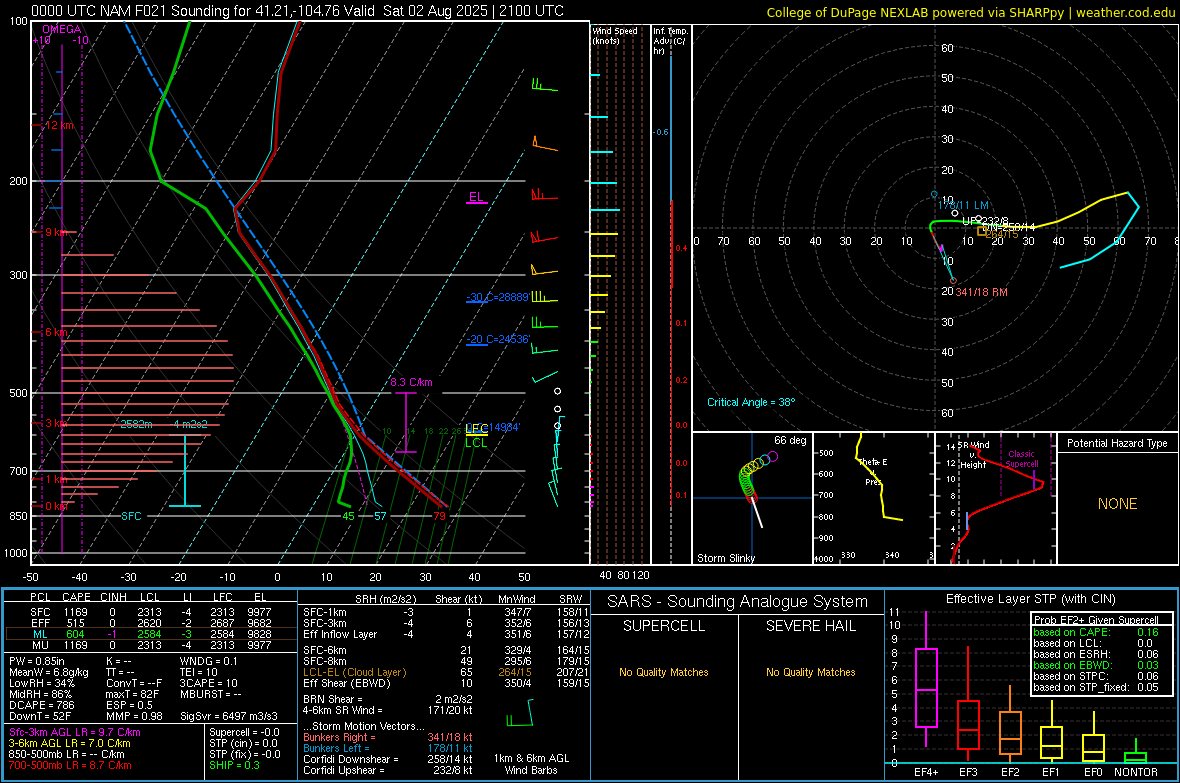Click the College of DuPage NEXLAB credit text
The width and height of the screenshot is (1180, 783).
pyautogui.click(x=970, y=12)
